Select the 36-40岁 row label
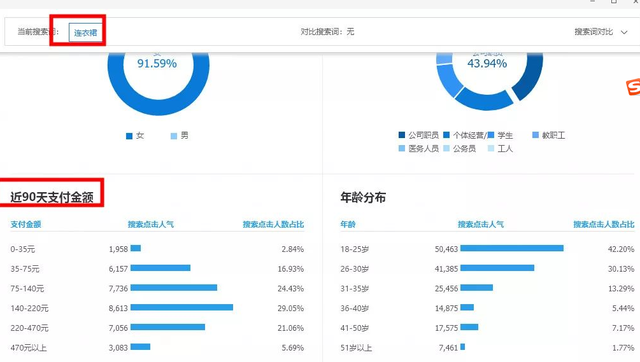 click(355, 308)
